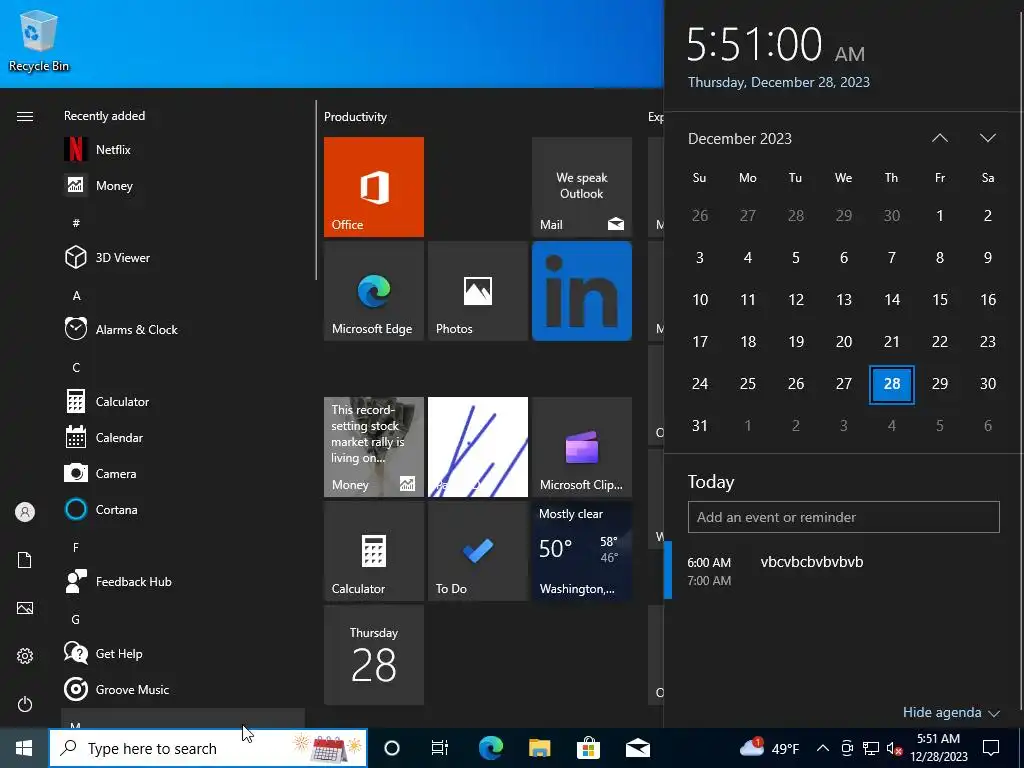Select today's date 28 in the calendar
The height and width of the screenshot is (768, 1024).
[x=891, y=384]
